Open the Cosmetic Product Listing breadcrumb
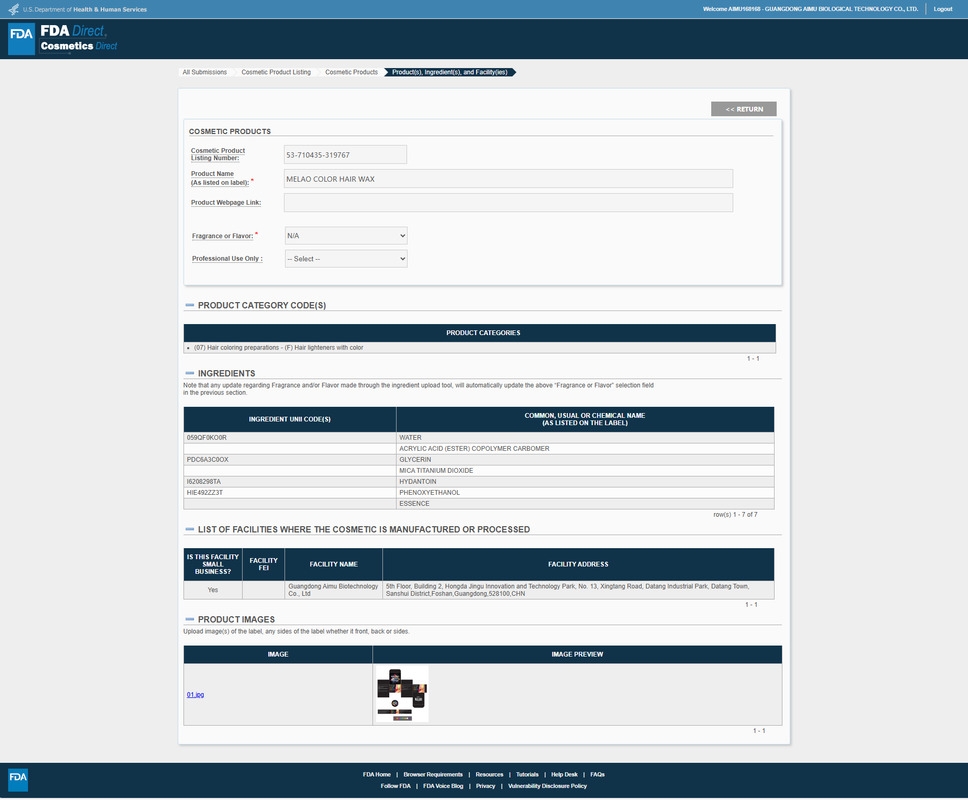The height and width of the screenshot is (800, 968). point(275,72)
